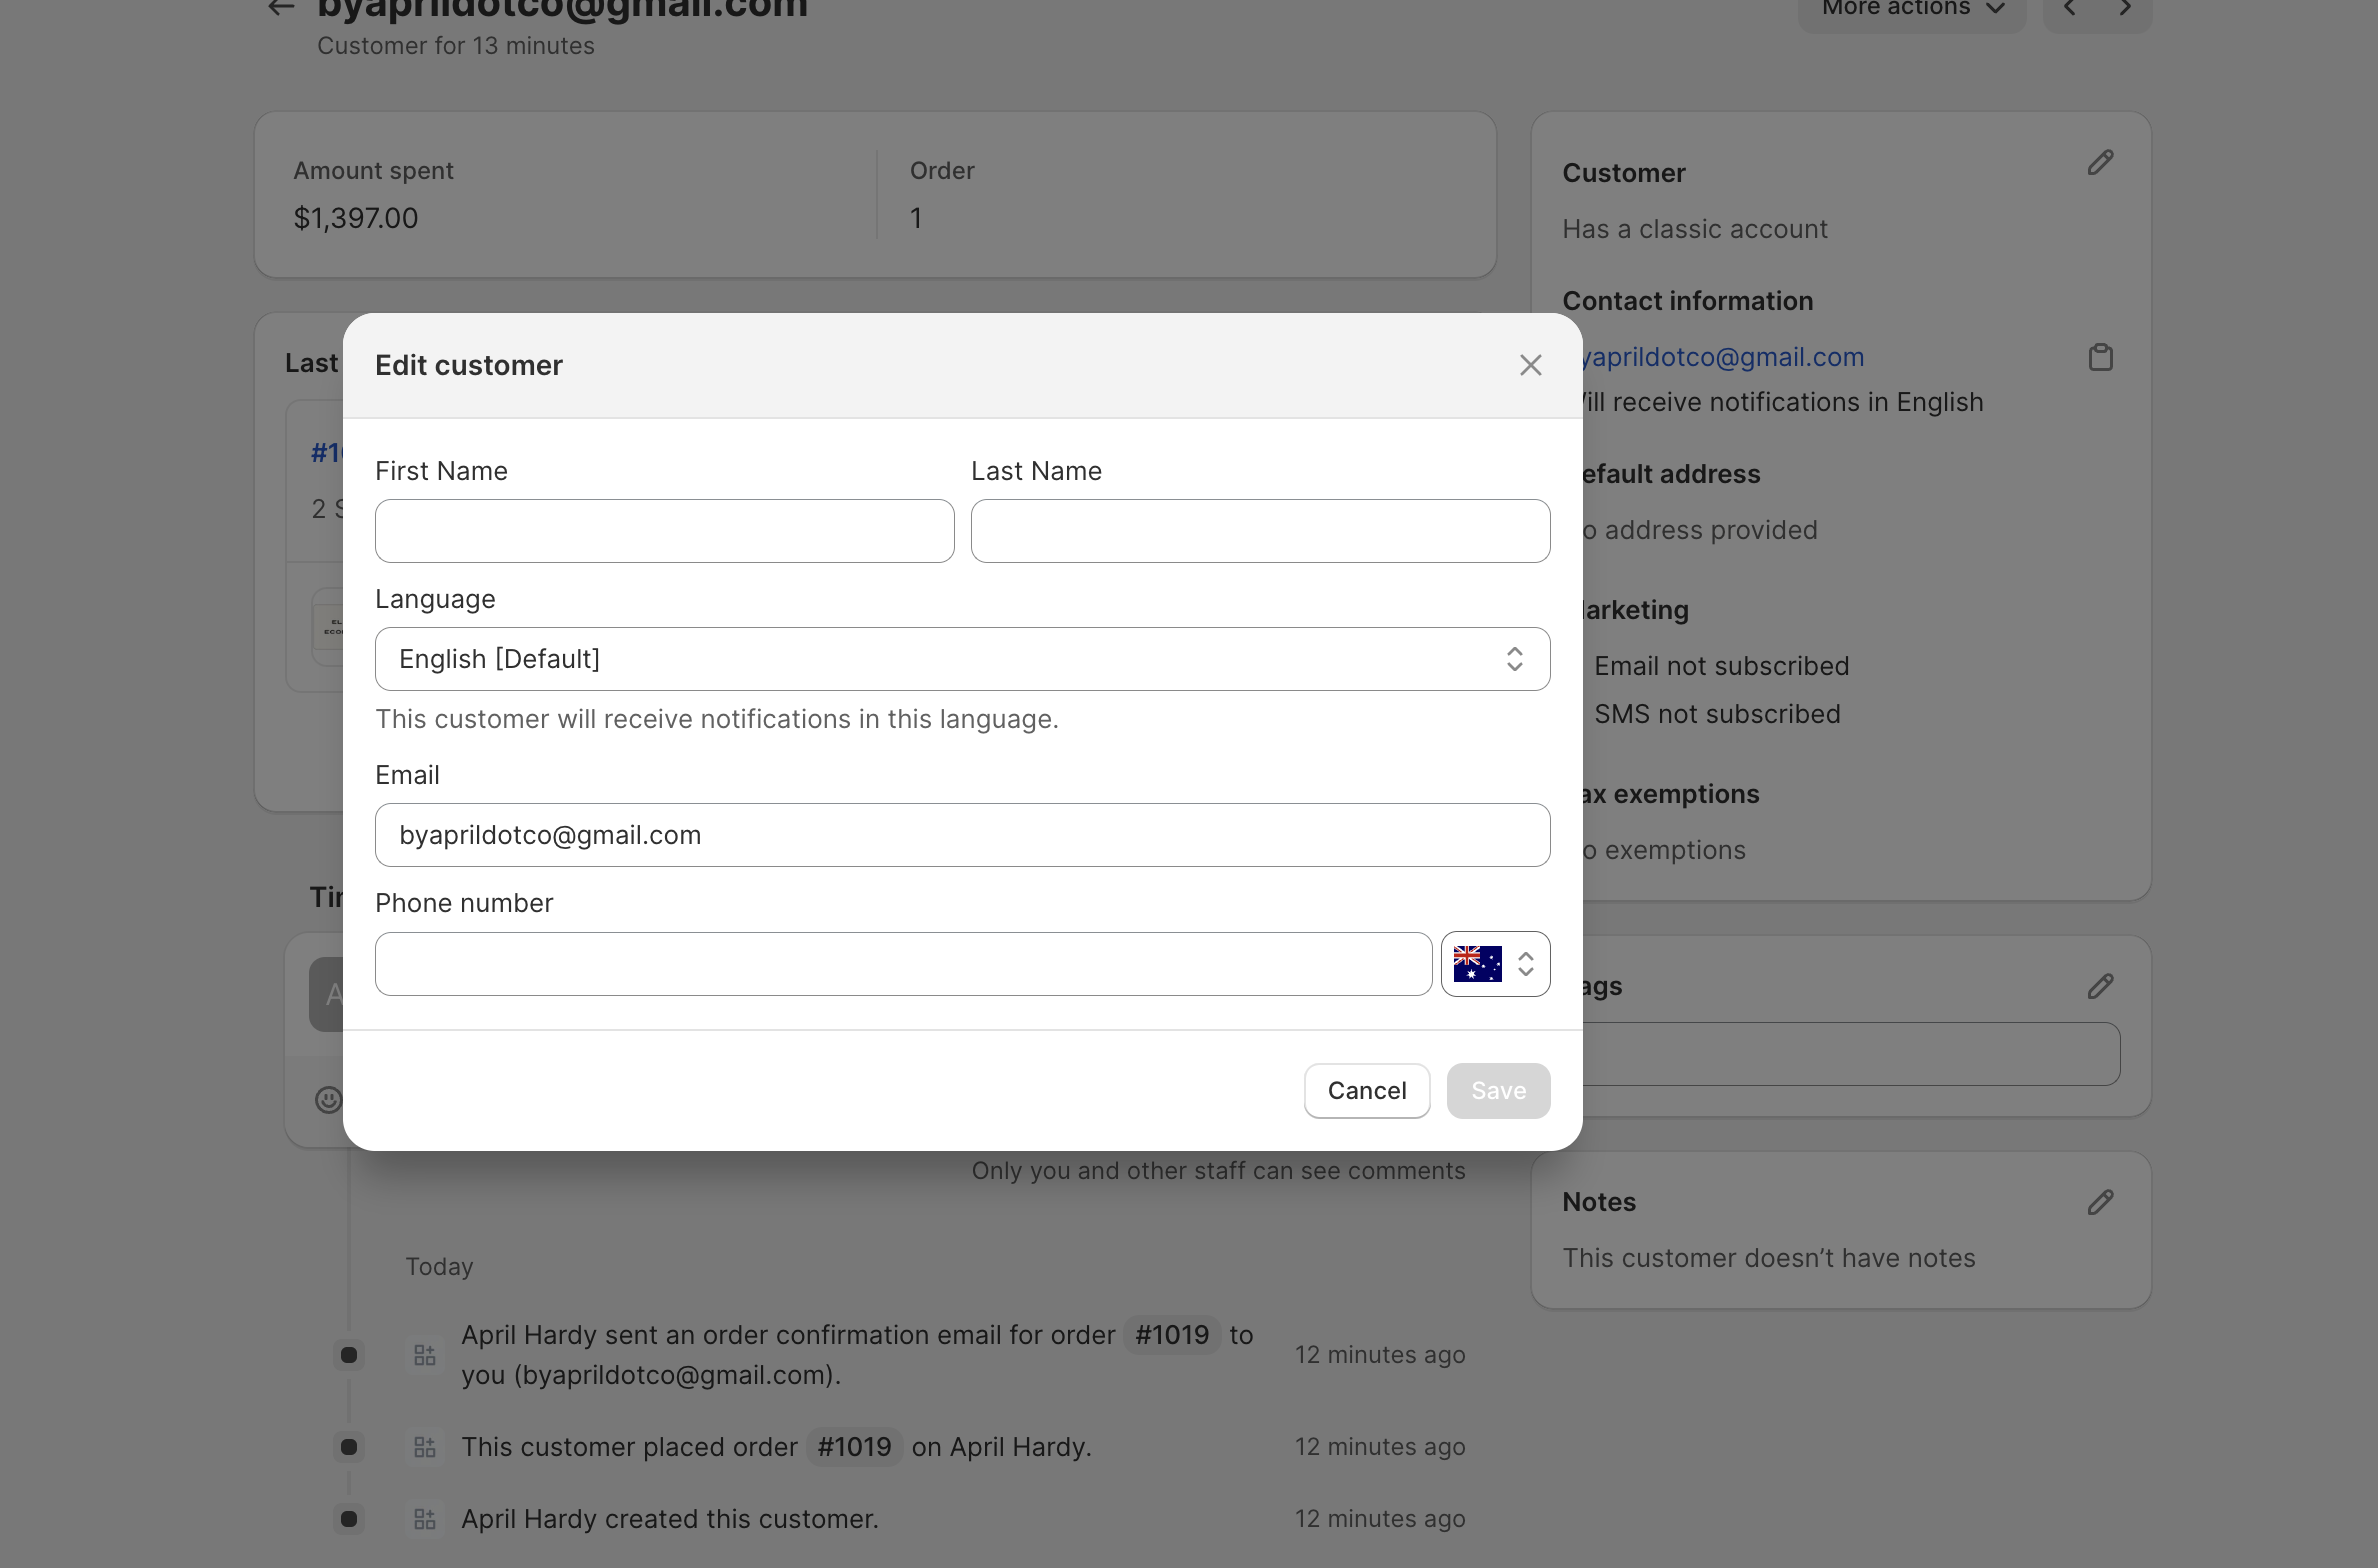The width and height of the screenshot is (2378, 1568).
Task: Open the byaprildotco@gmail.com contact email link
Action: tap(1723, 357)
